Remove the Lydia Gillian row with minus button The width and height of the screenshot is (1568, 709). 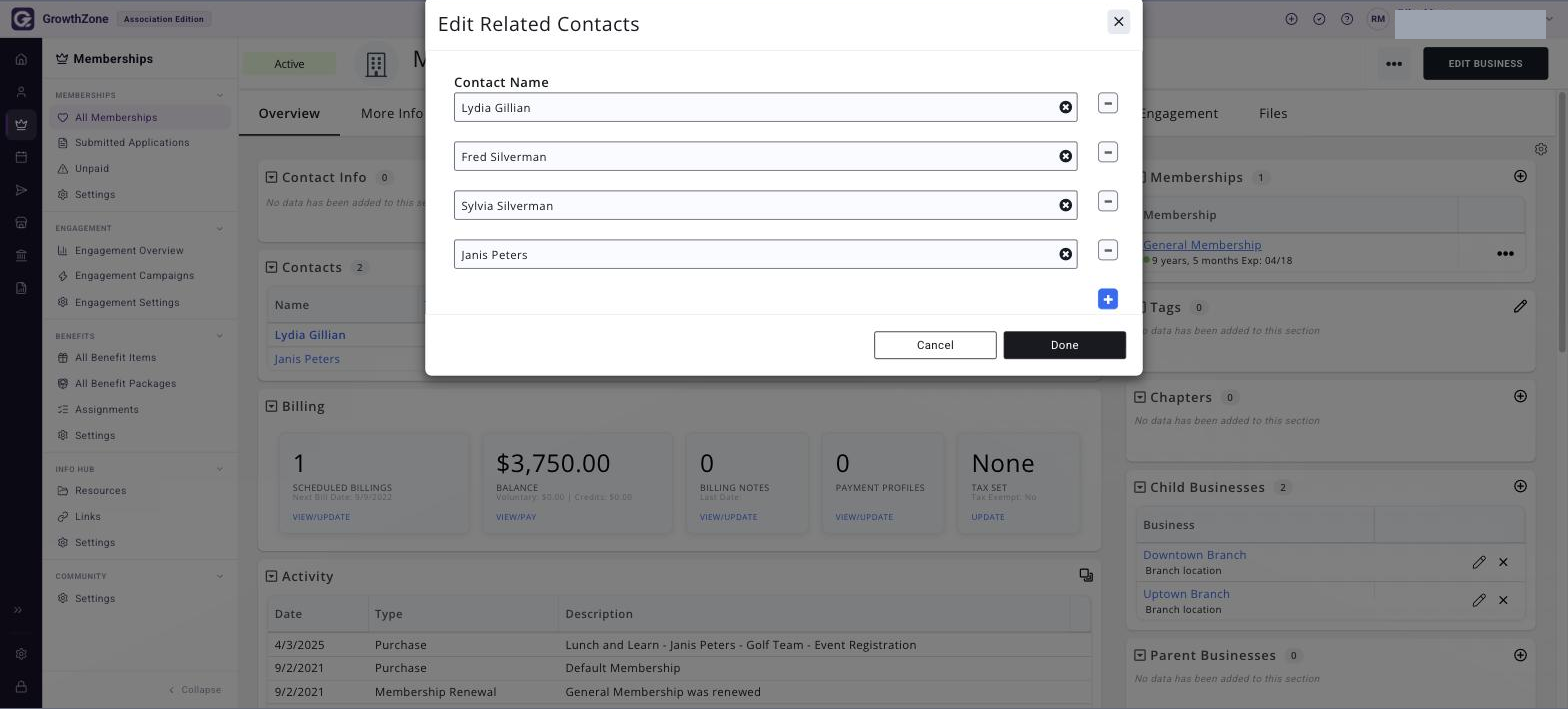[1107, 103]
